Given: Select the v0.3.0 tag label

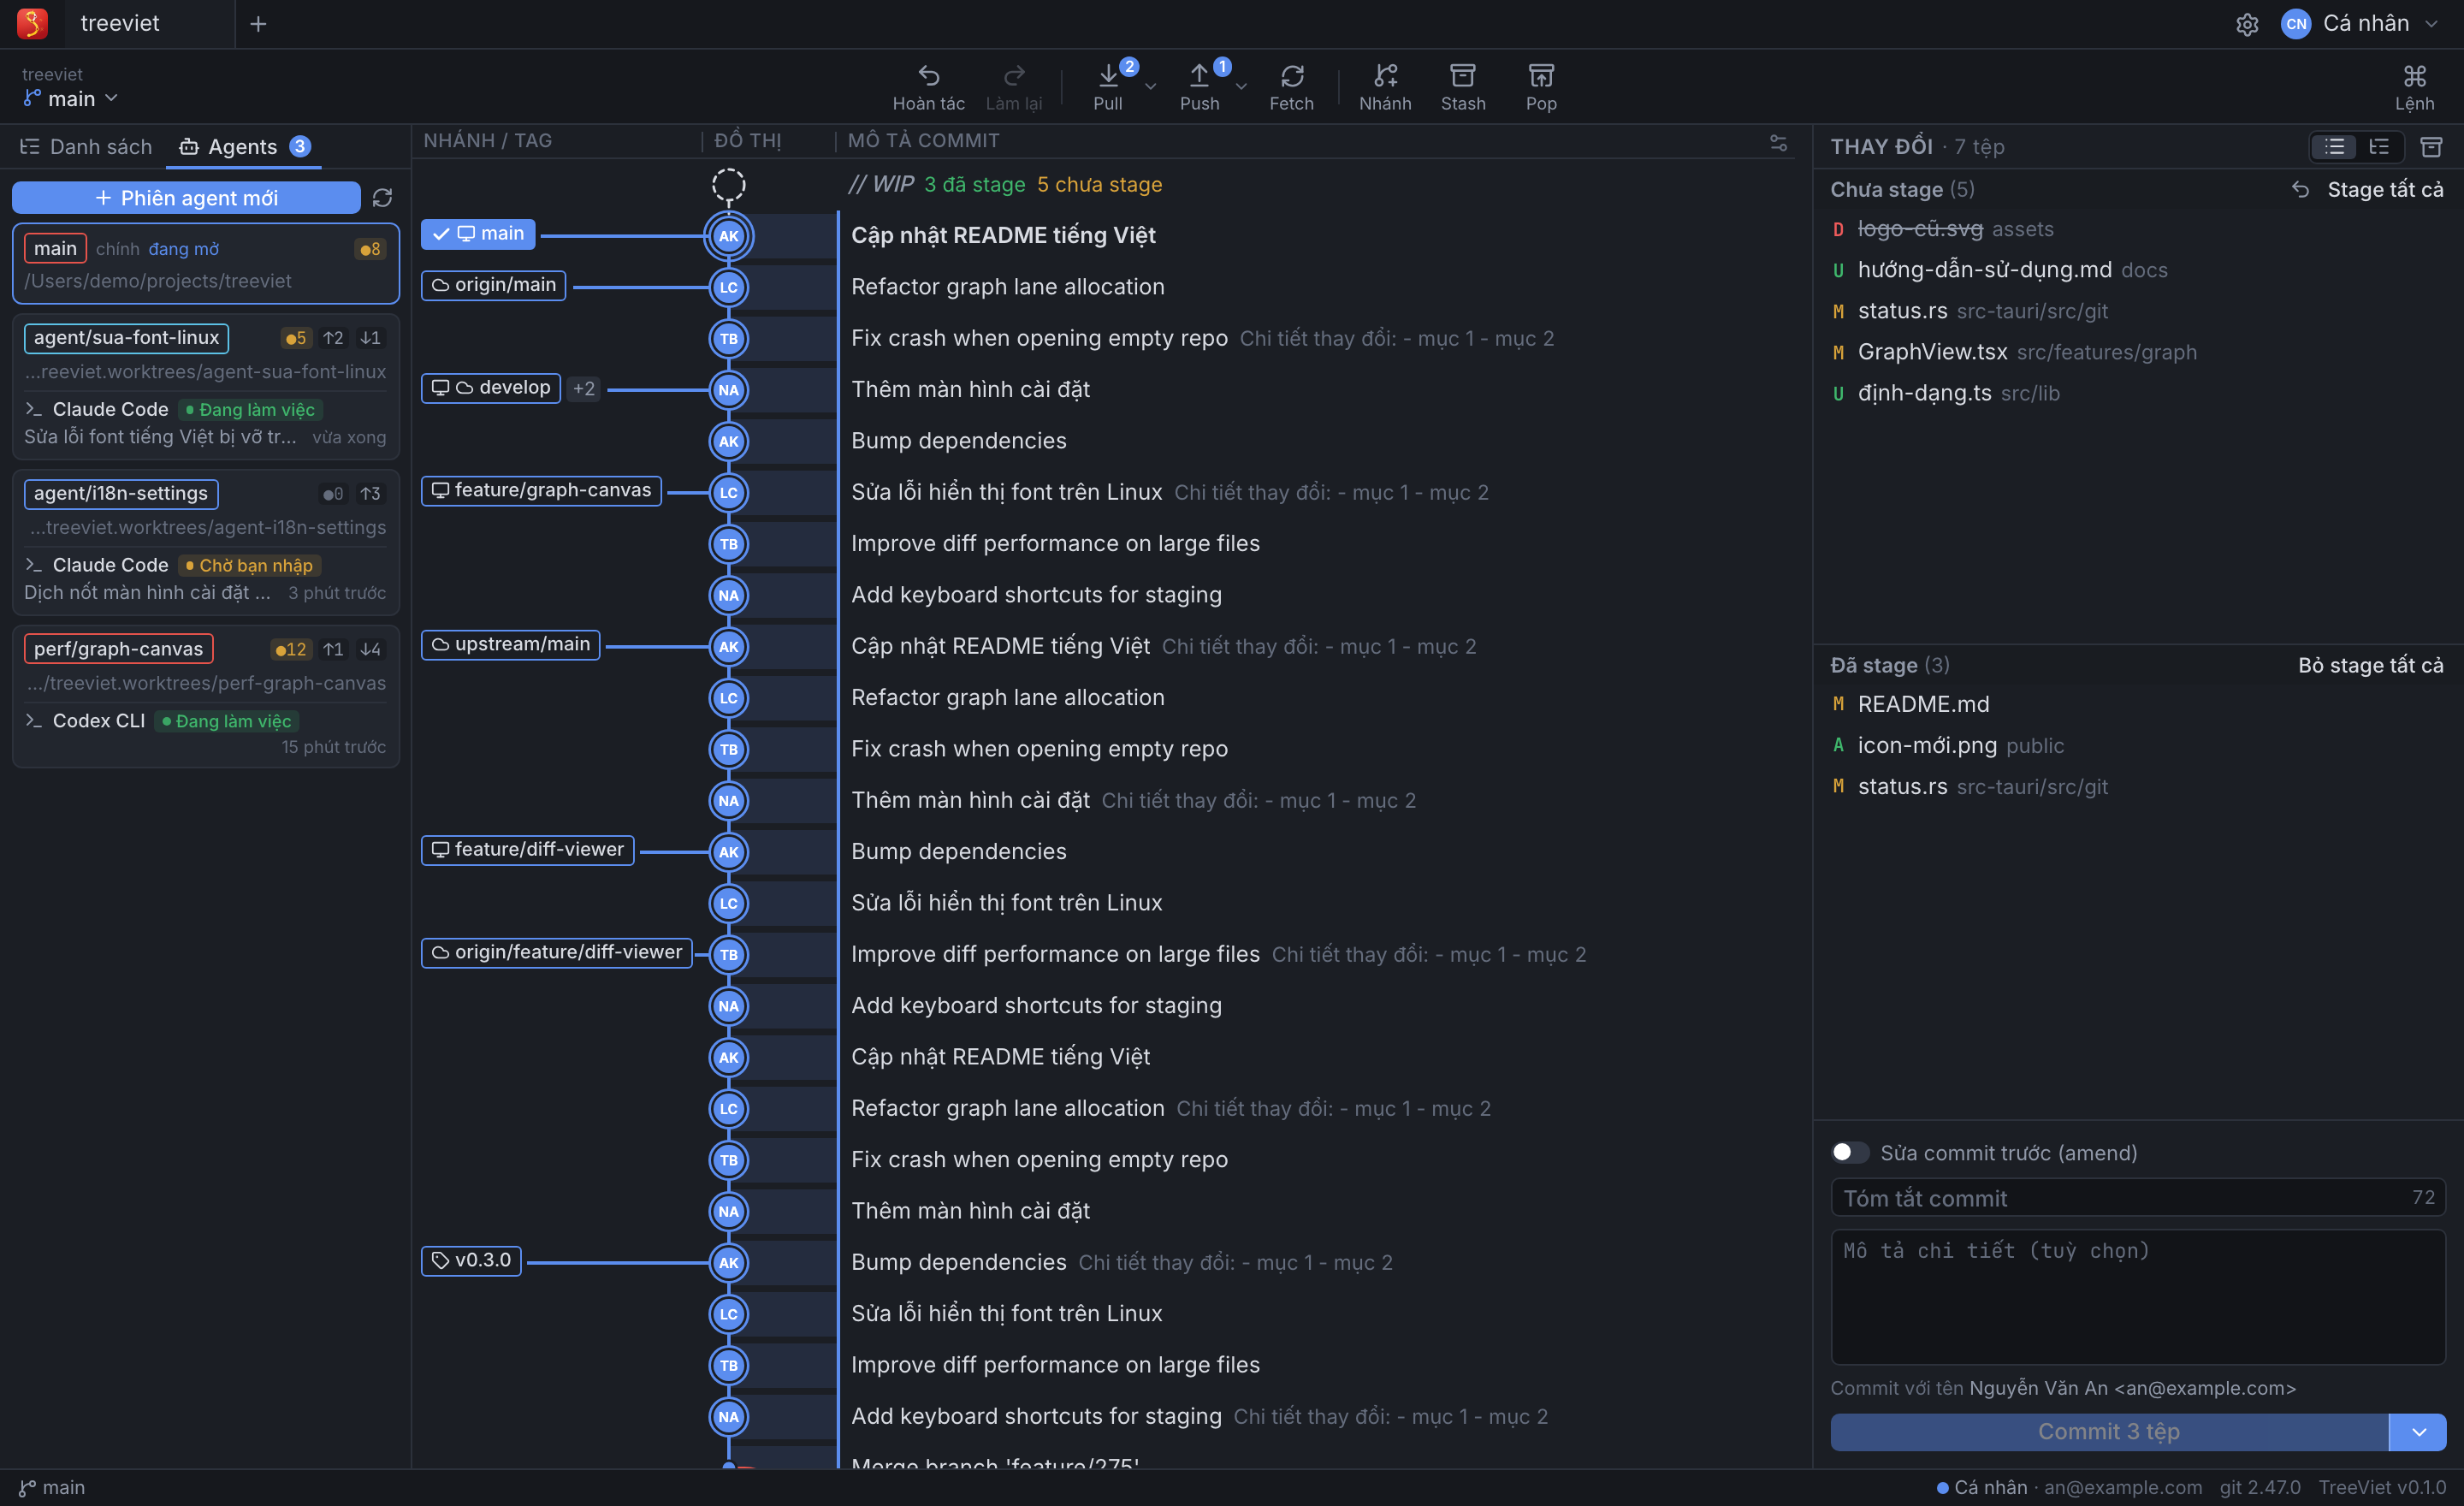Looking at the screenshot, I should (x=471, y=1260).
